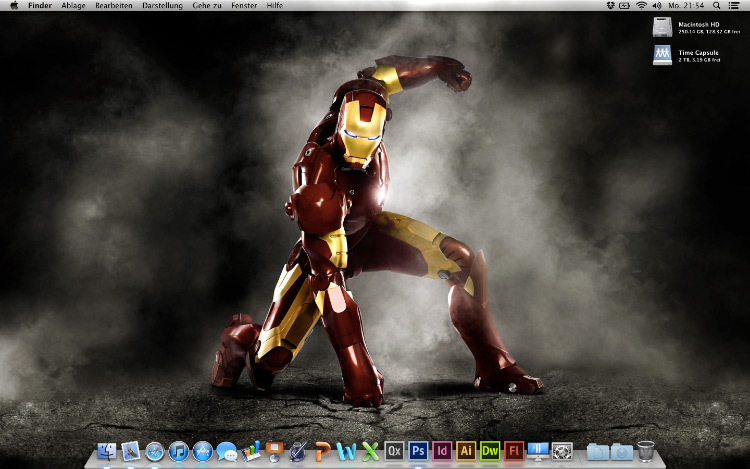This screenshot has width=750, height=469.
Task: Open Finder from the Dock
Action: point(107,451)
